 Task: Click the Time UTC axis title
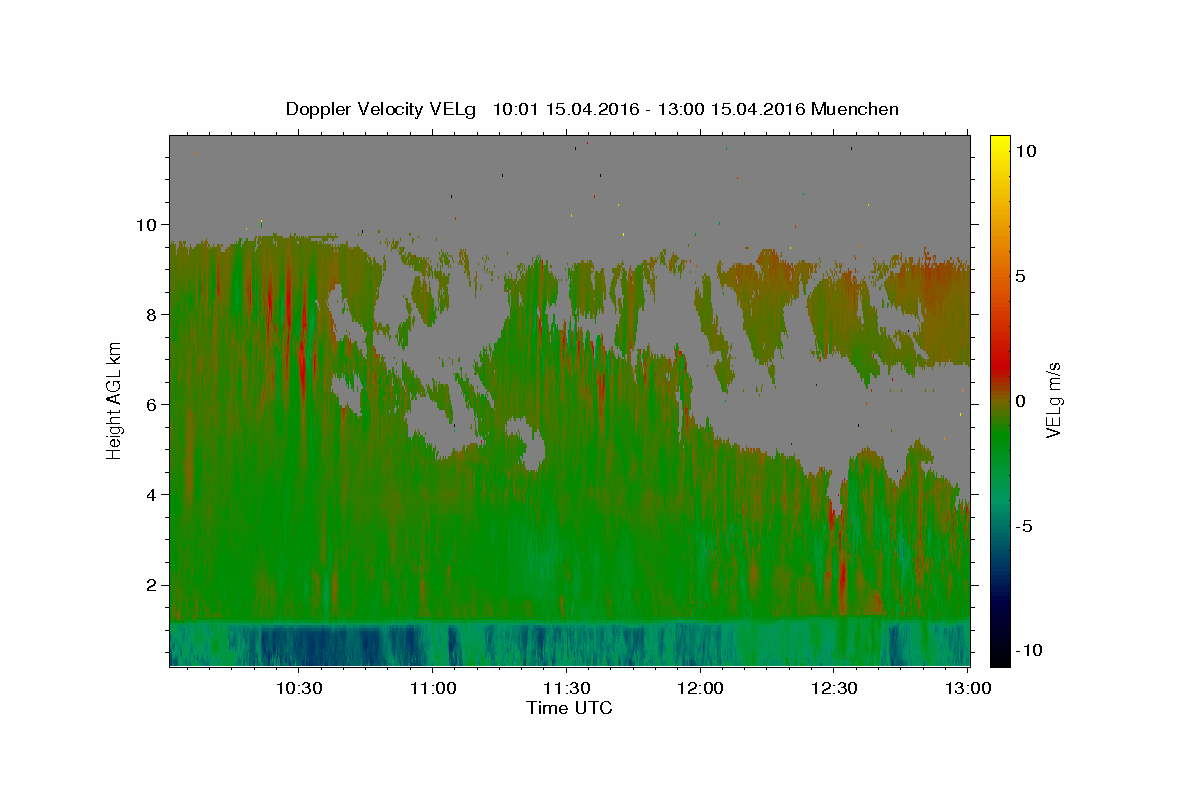pos(569,708)
